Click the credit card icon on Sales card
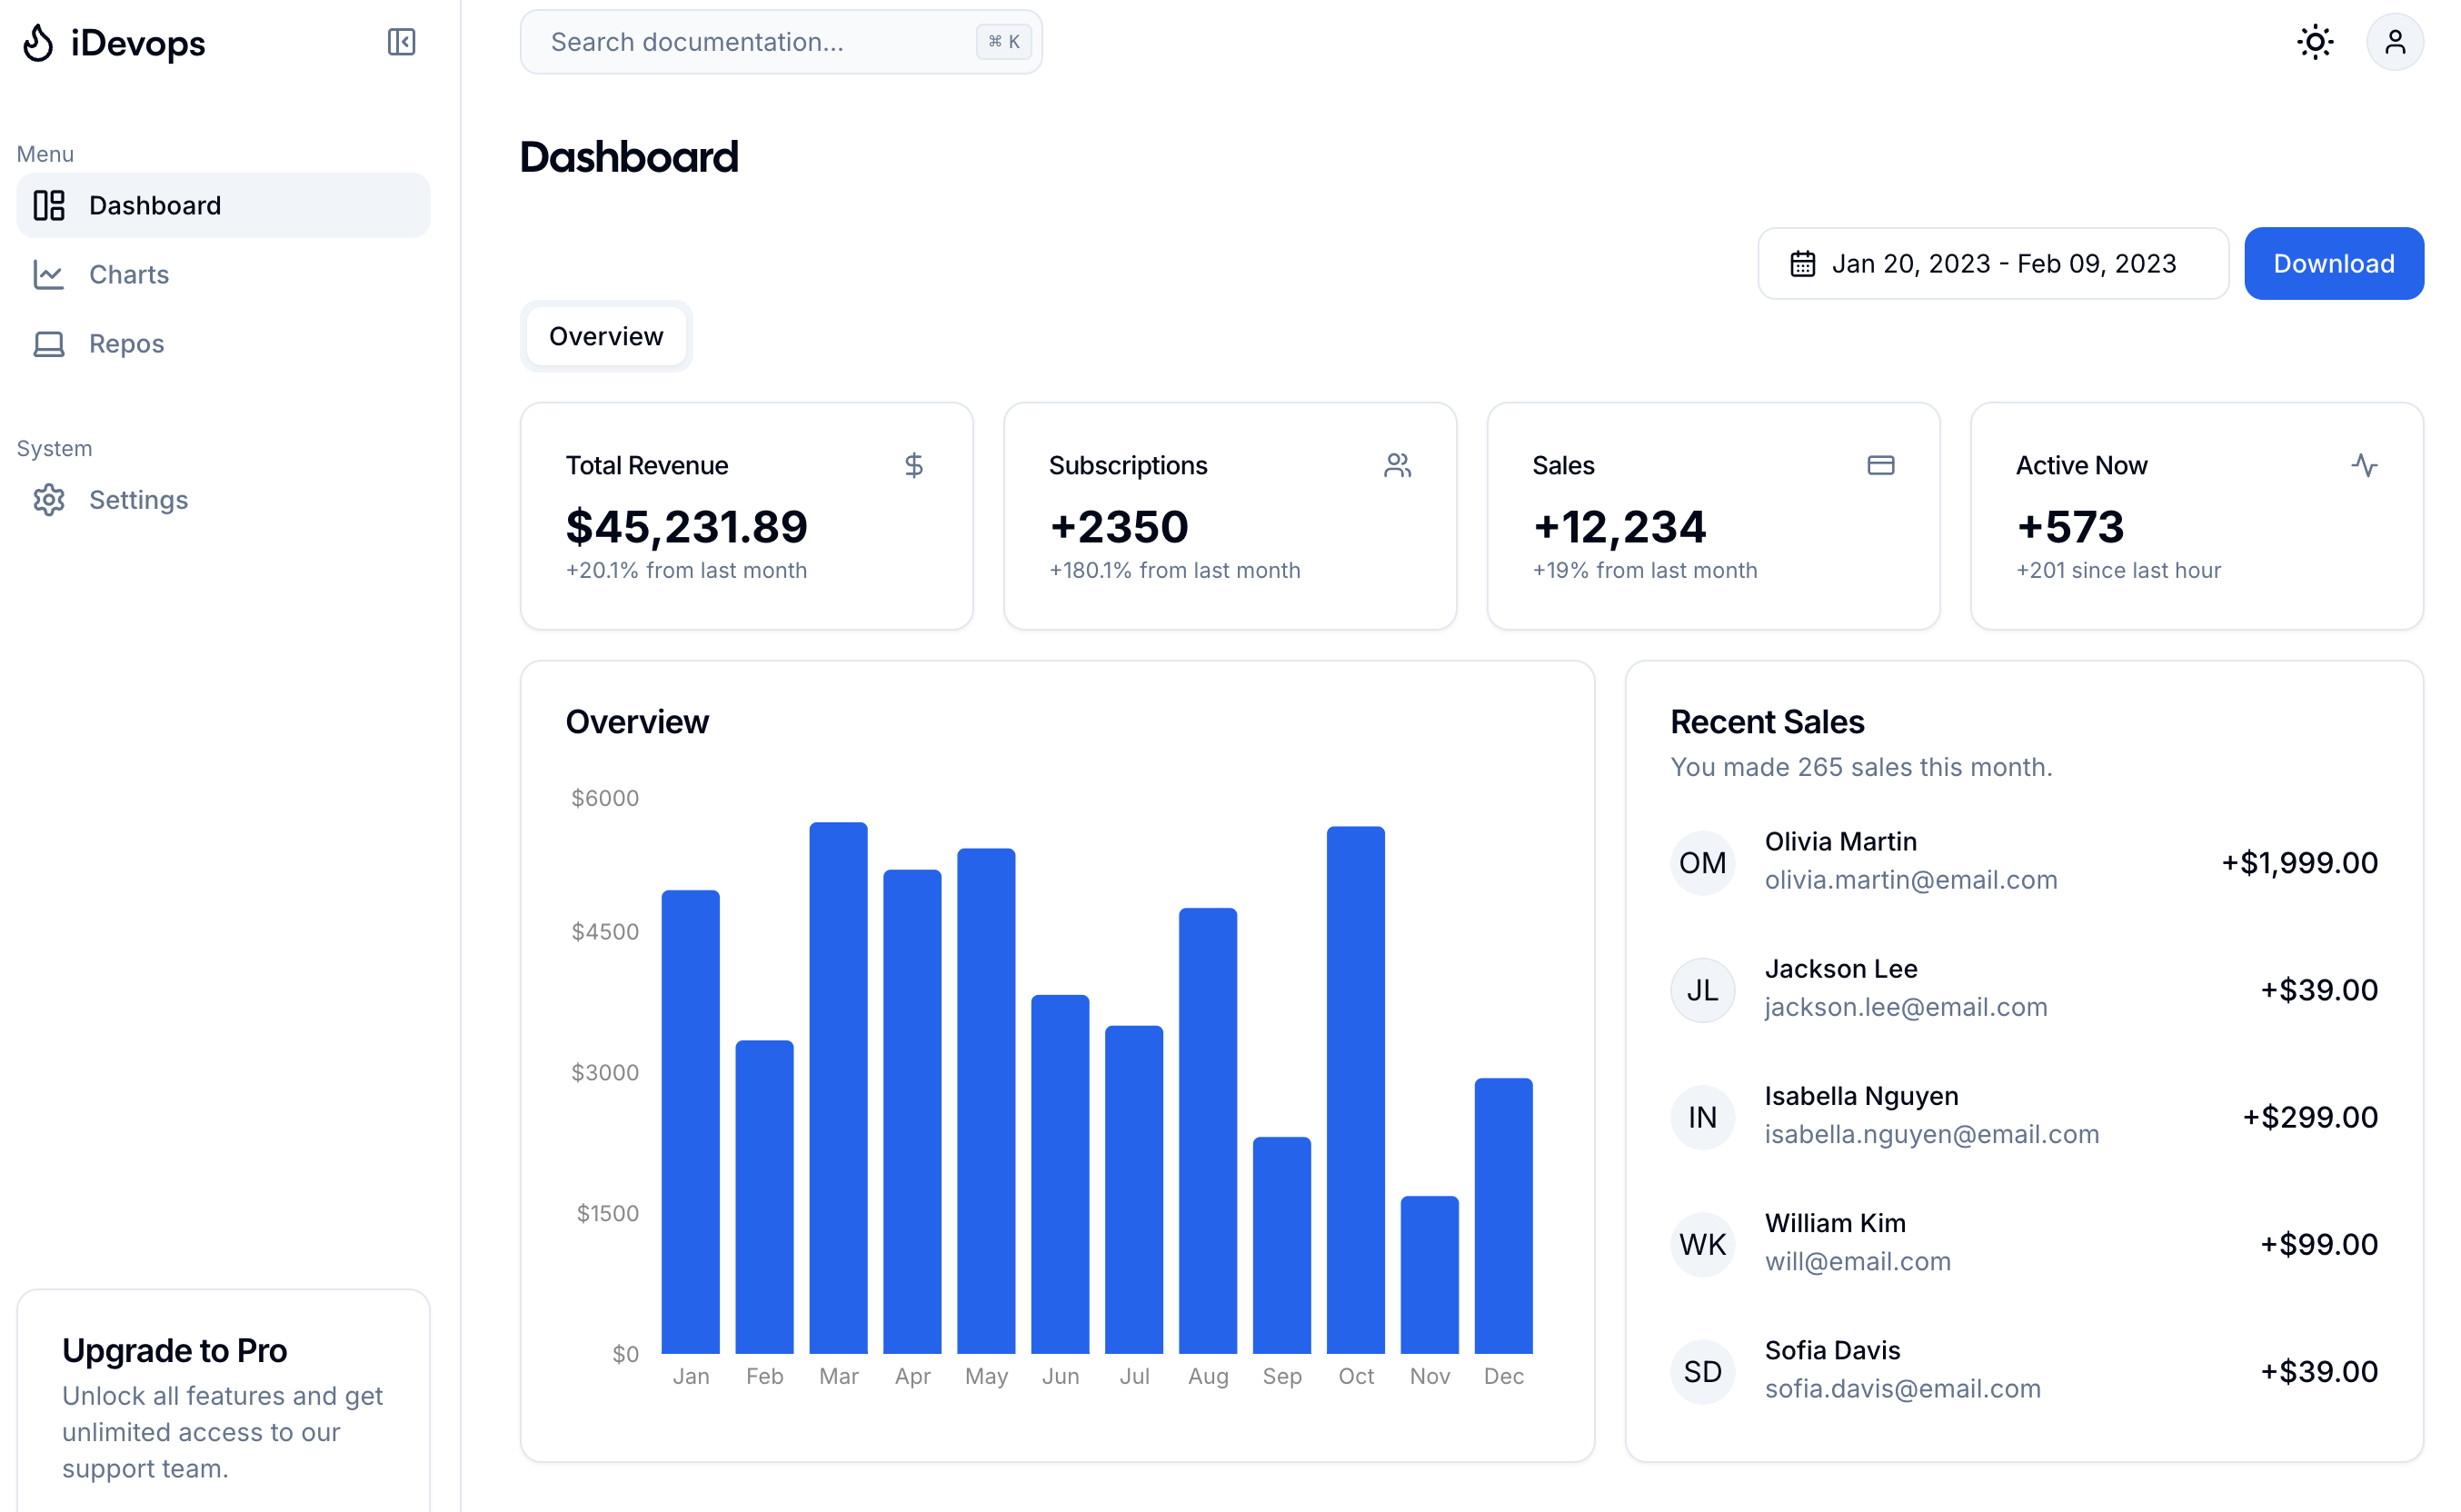Image resolution: width=2461 pixels, height=1512 pixels. click(1880, 465)
